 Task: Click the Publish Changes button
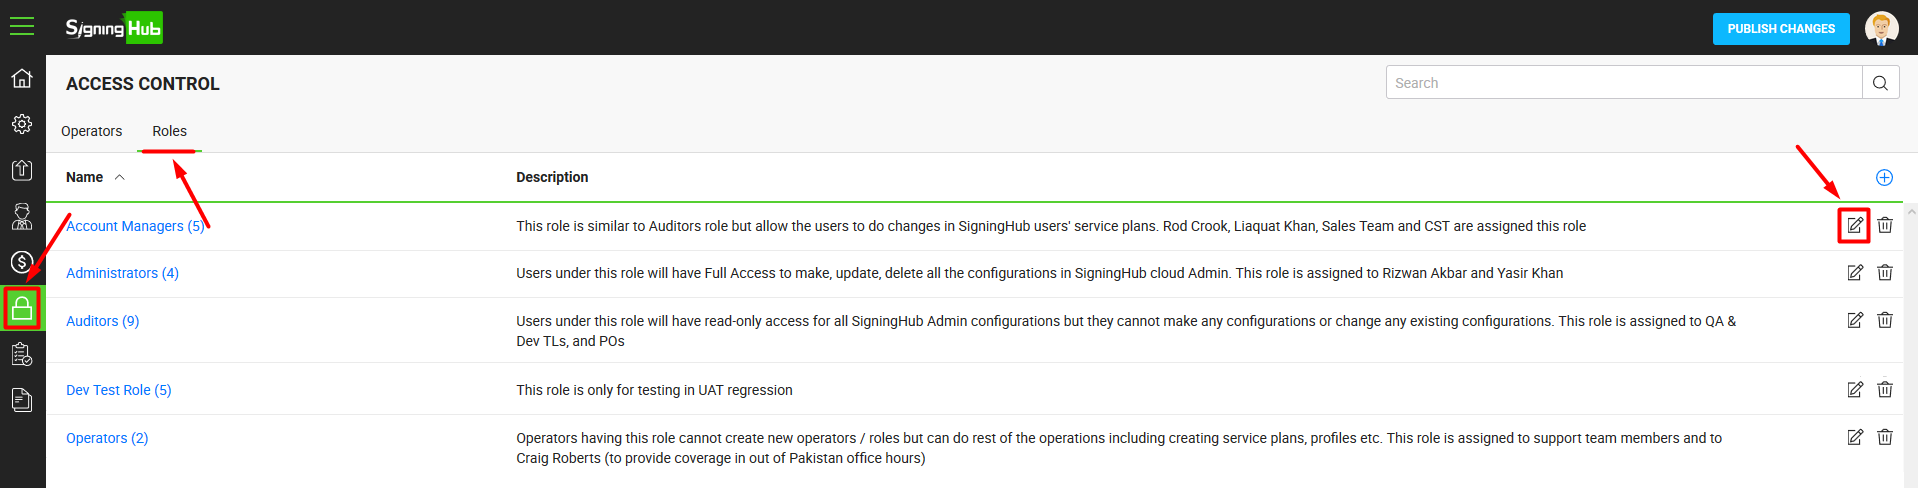tap(1781, 29)
